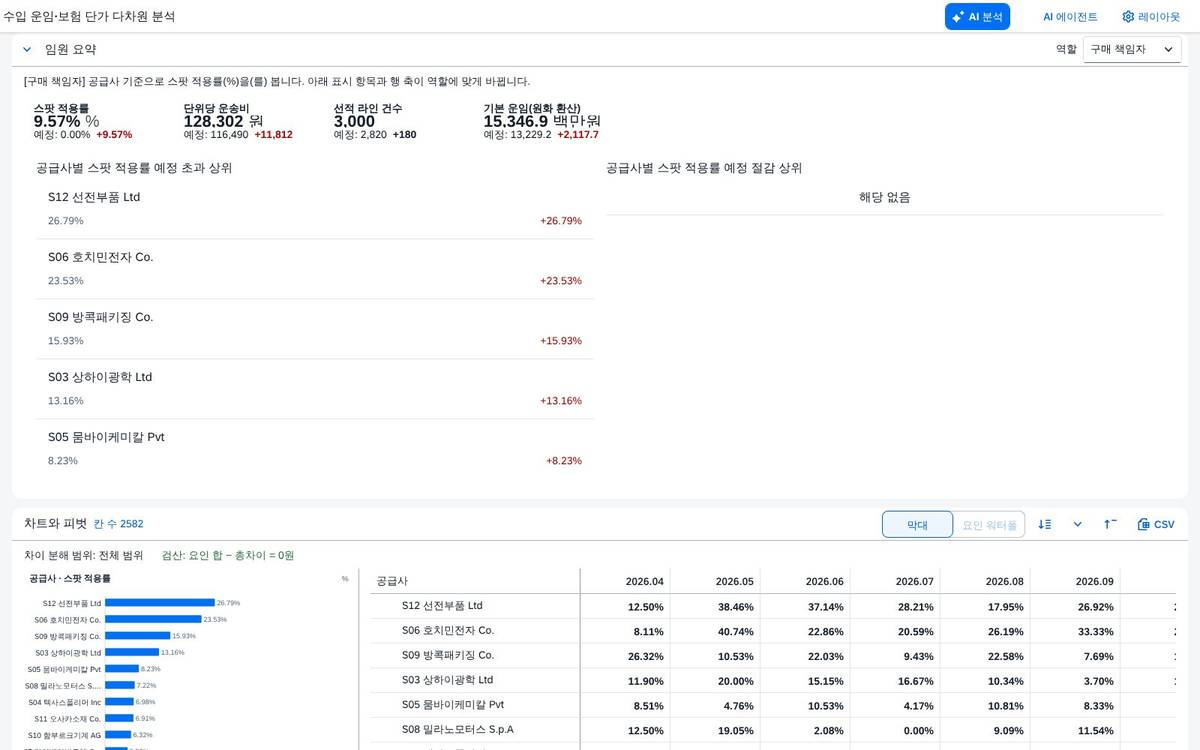Image resolution: width=1200 pixels, height=750 pixels.
Task: Select the S08 밀라노모터스 S.p.A pivot row label
Action: pyautogui.click(x=458, y=730)
